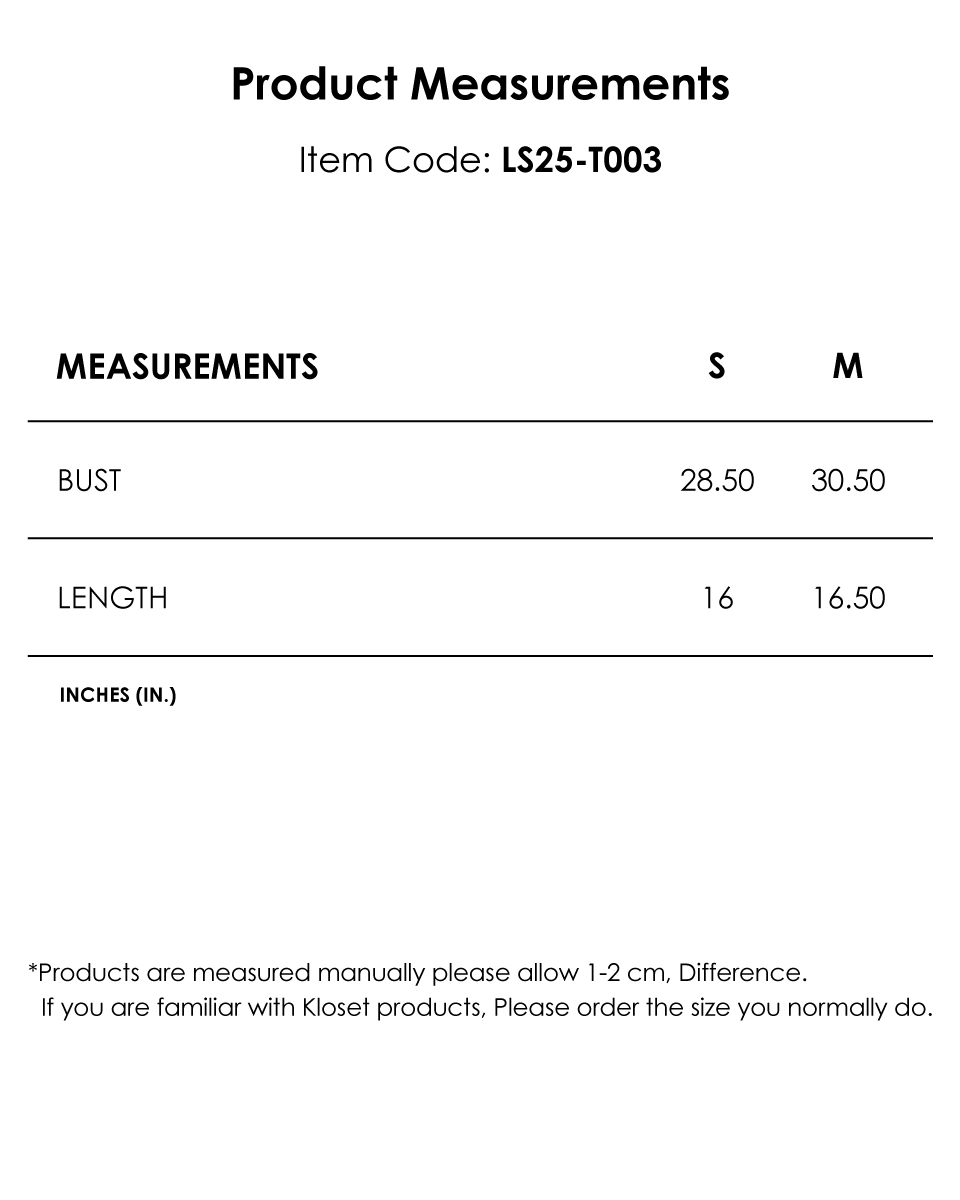Screen dimensions: 960x1200
Task: Click the measured manually disclaimer line
Action: pyautogui.click(x=418, y=973)
